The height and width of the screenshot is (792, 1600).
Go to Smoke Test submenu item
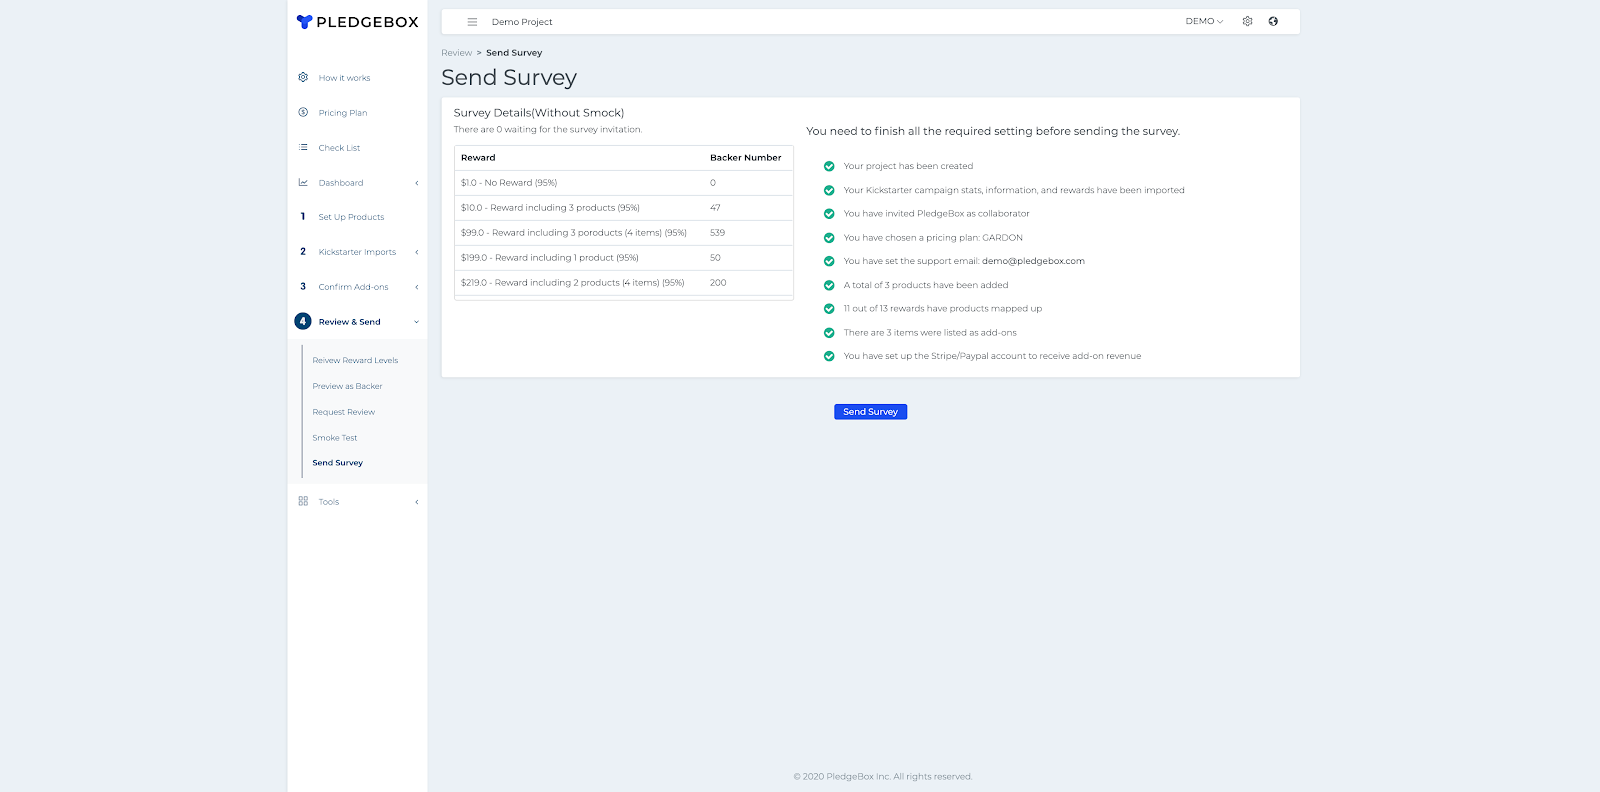click(x=334, y=438)
